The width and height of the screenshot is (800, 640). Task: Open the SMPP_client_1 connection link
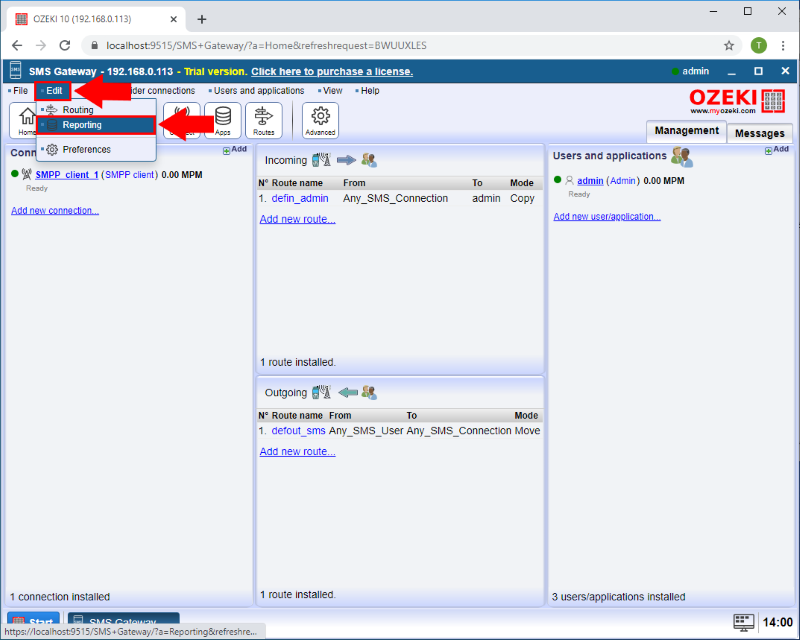(67, 175)
